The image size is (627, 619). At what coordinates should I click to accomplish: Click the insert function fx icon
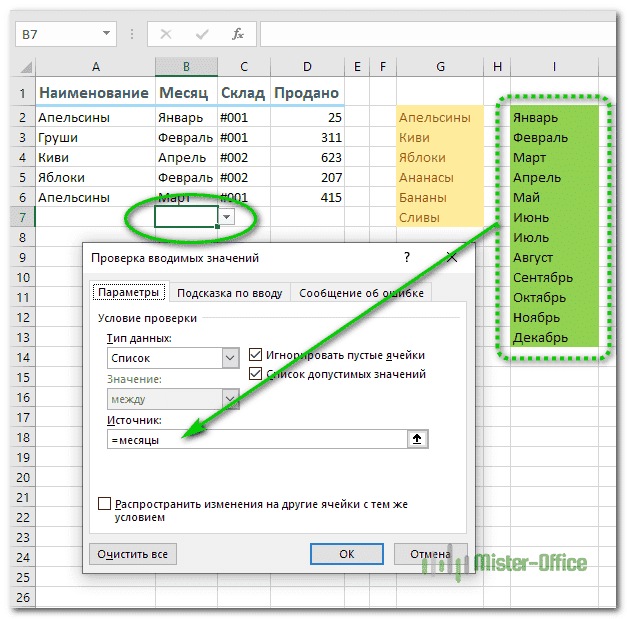[237, 34]
